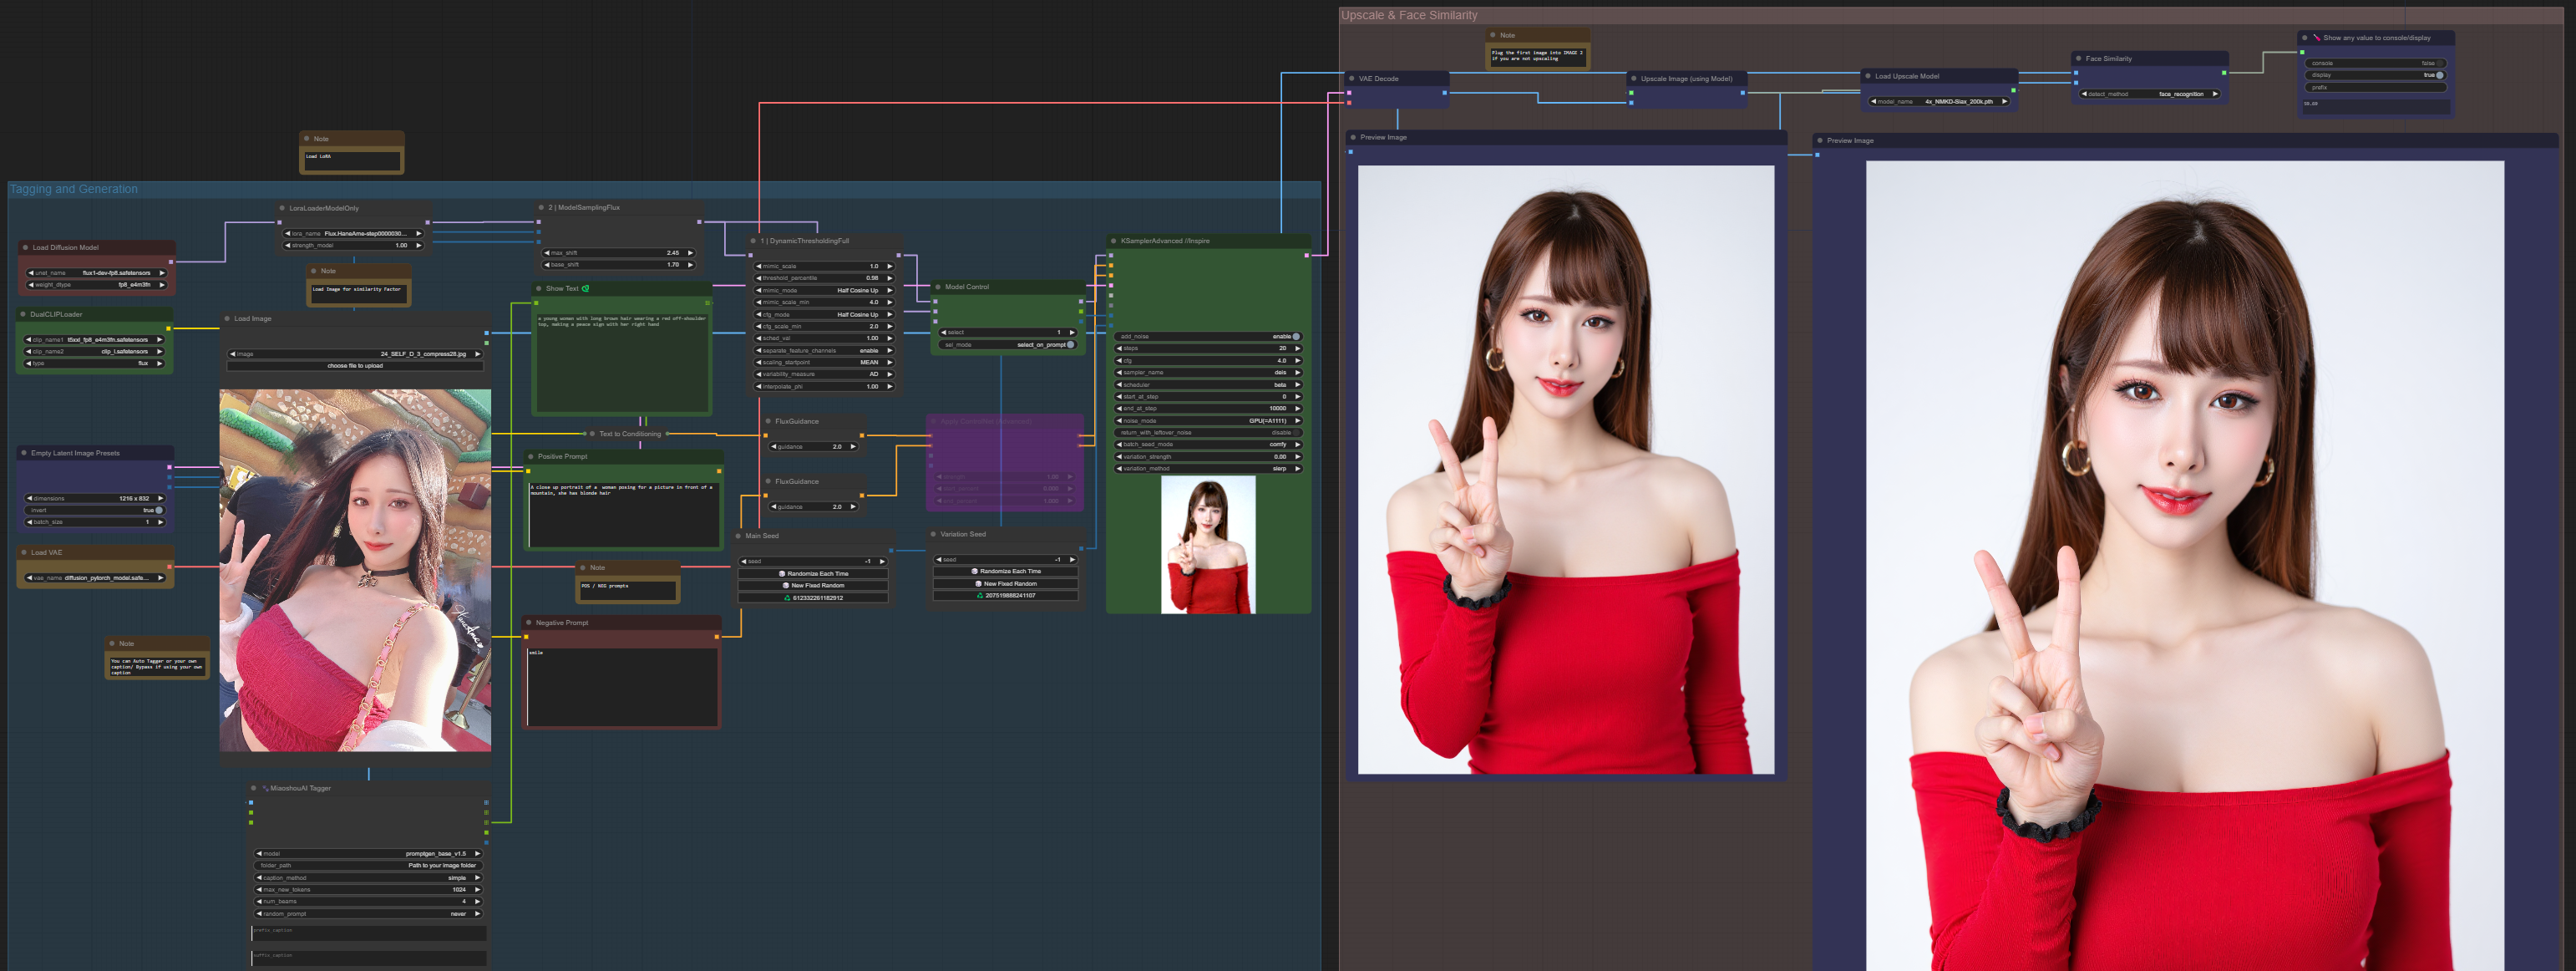The height and width of the screenshot is (971, 2576).
Task: Increase steps value arrow in KSampler
Action: click(1298, 349)
